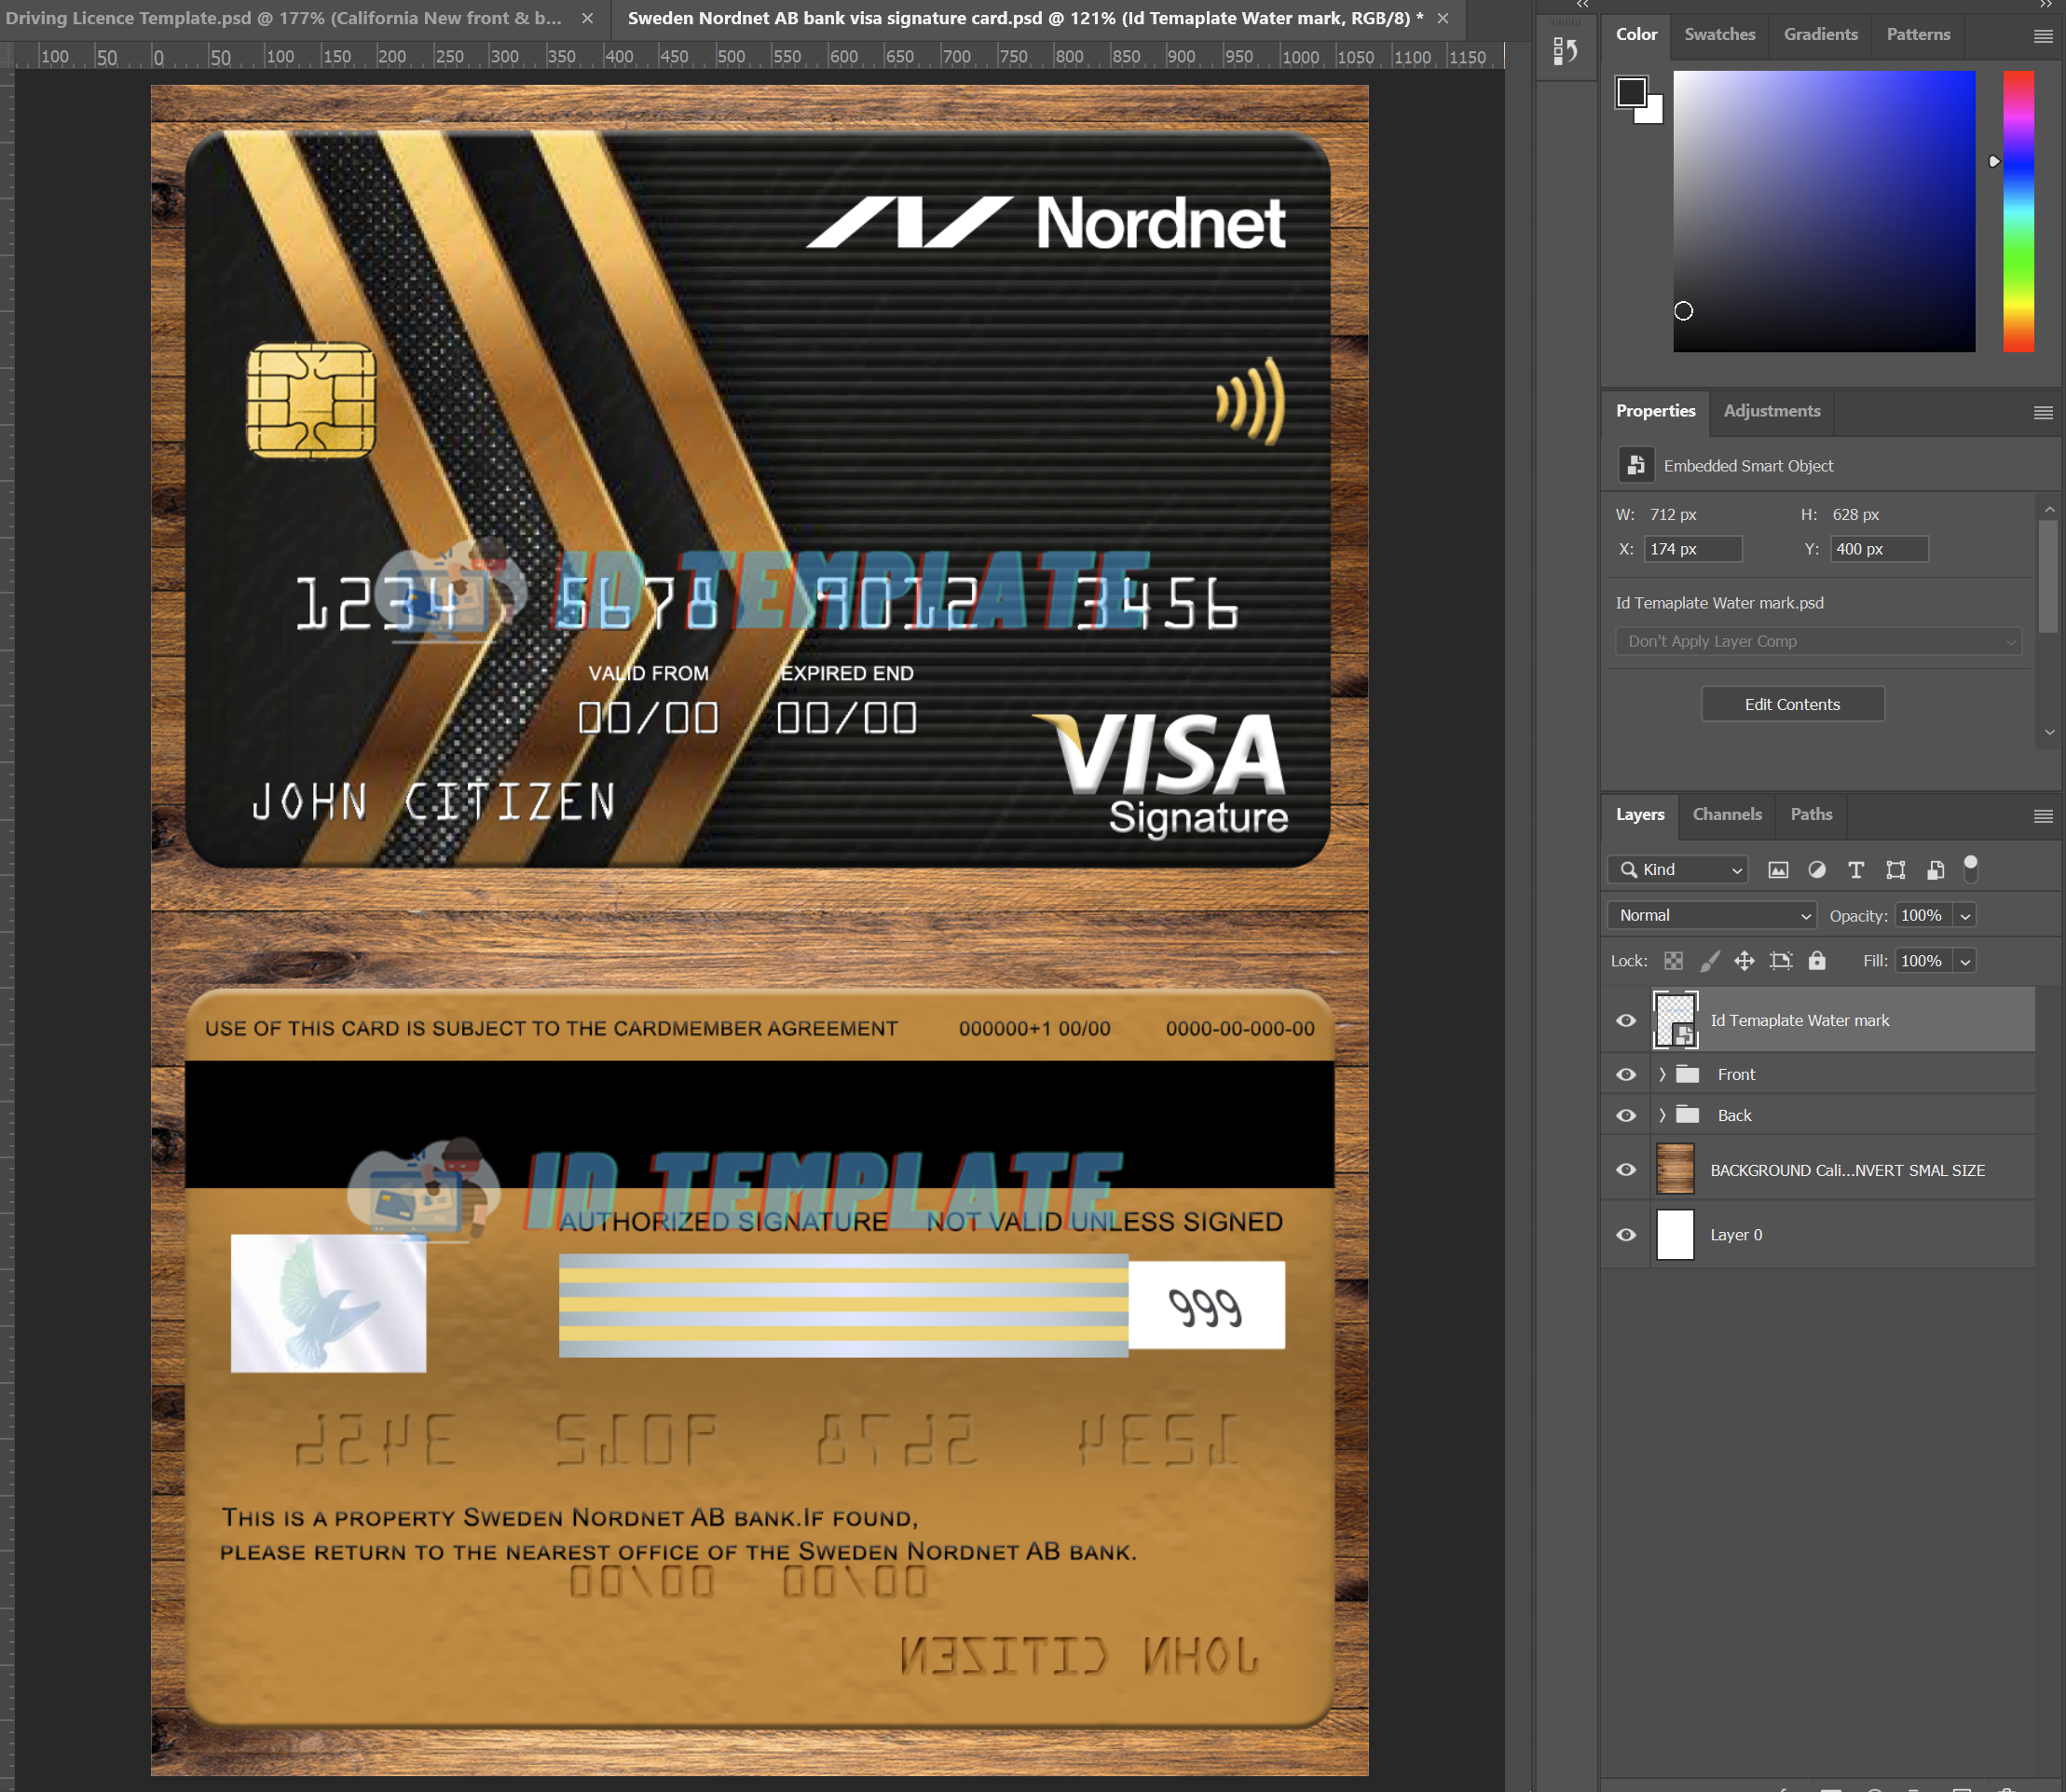The width and height of the screenshot is (2066, 1792).
Task: Click the background color swatch
Action: pyautogui.click(x=1652, y=112)
